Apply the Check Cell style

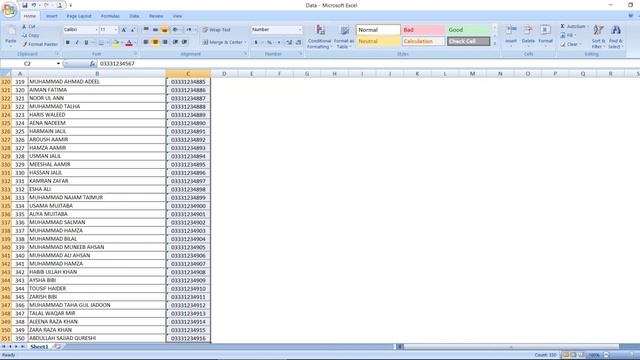[469, 41]
